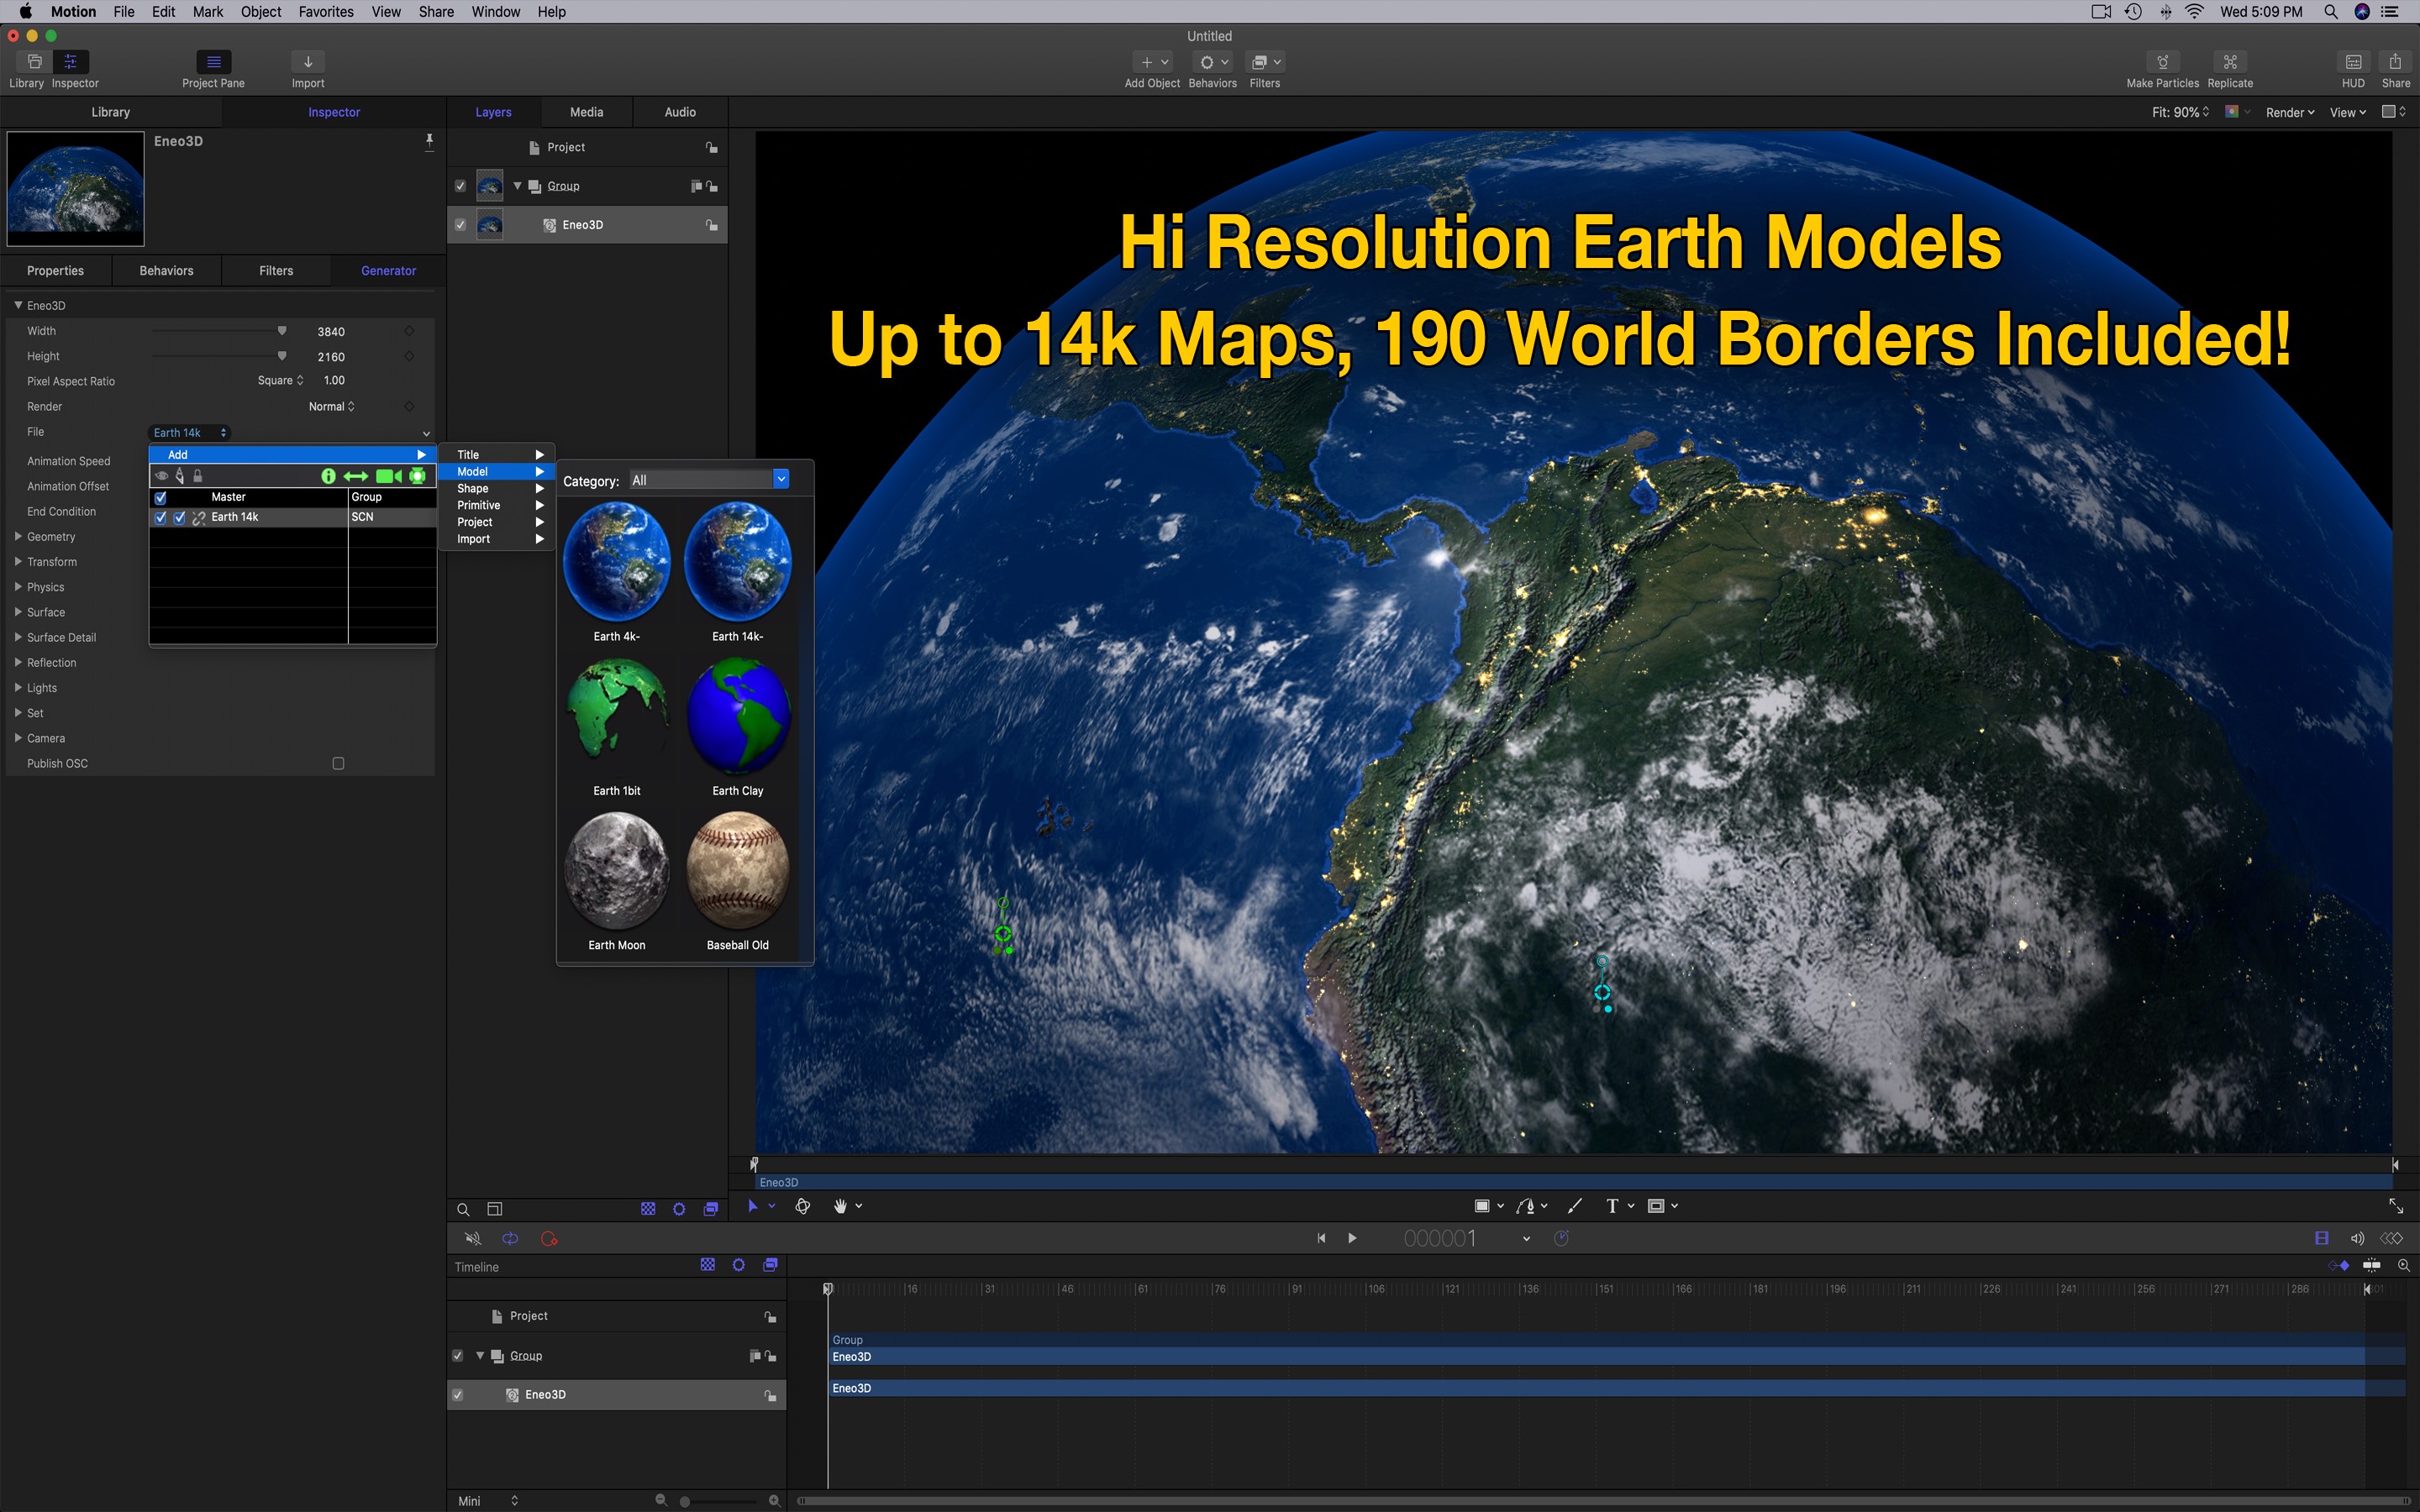This screenshot has height=1512, width=2420.
Task: Open the Add Object toolbar button
Action: pos(1154,62)
